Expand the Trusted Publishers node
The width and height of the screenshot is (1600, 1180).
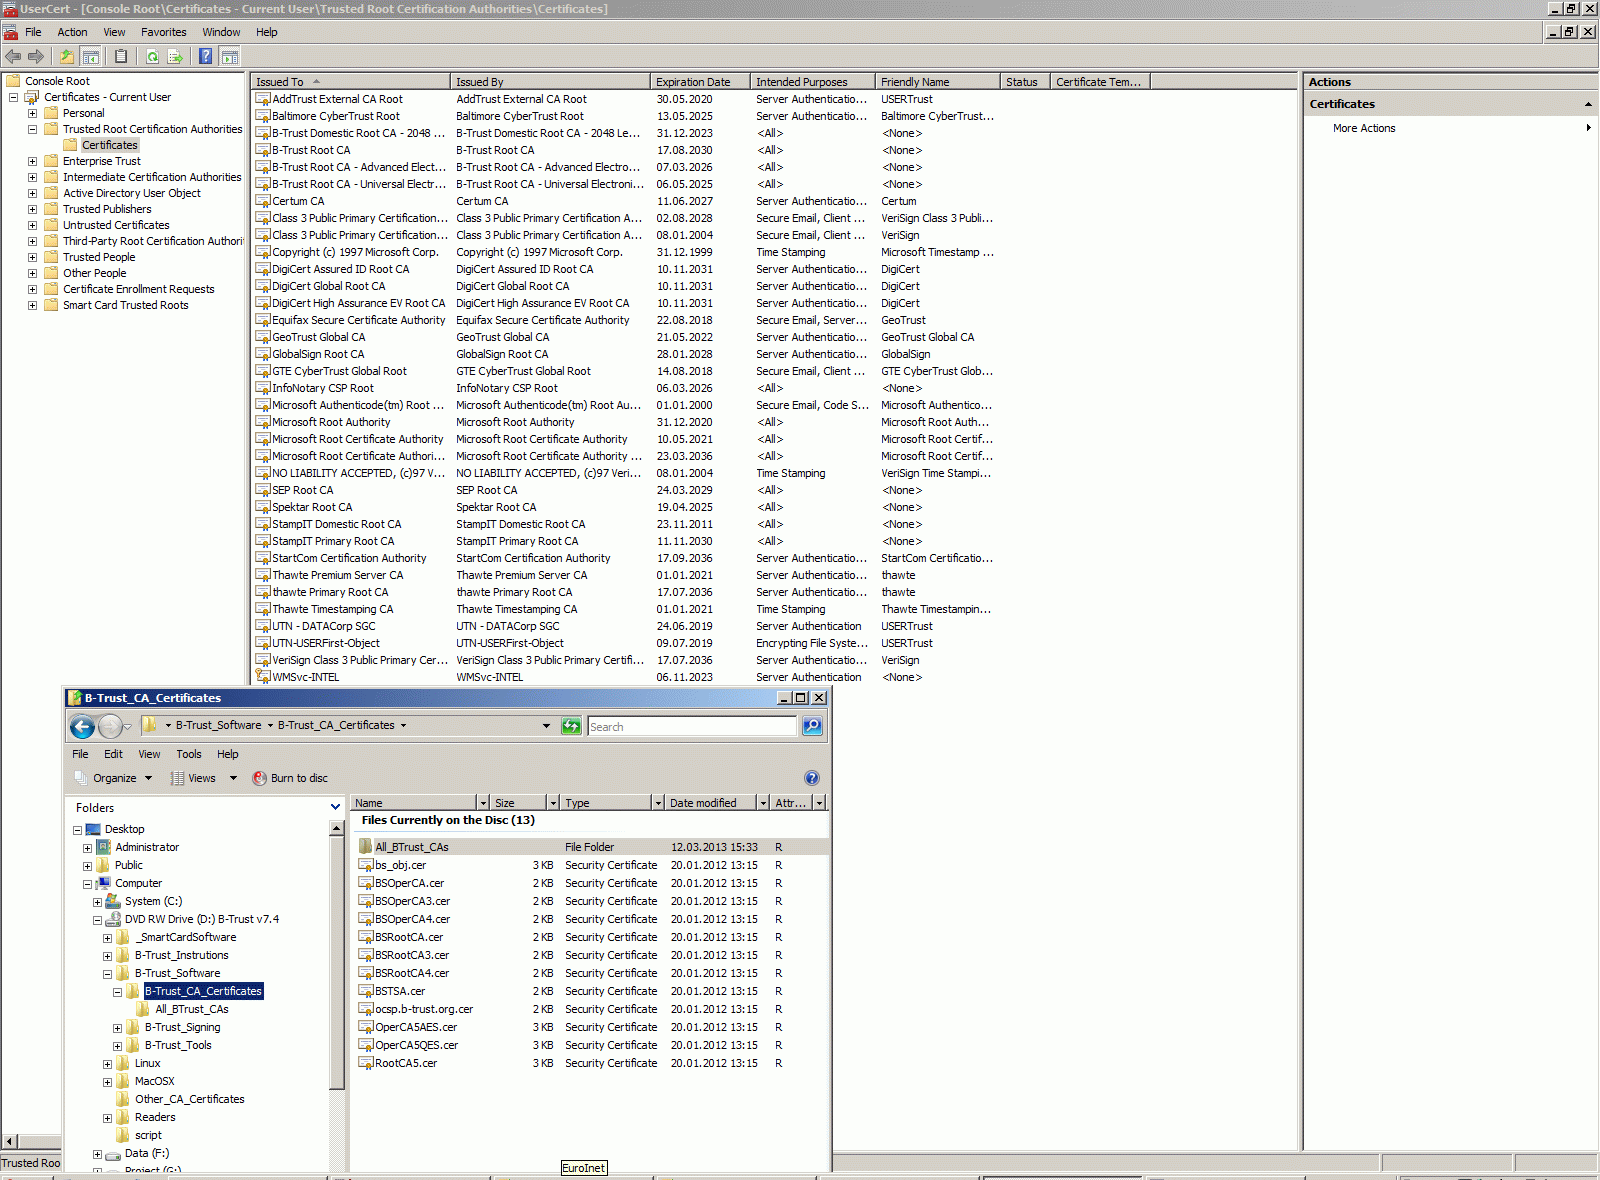(x=32, y=209)
